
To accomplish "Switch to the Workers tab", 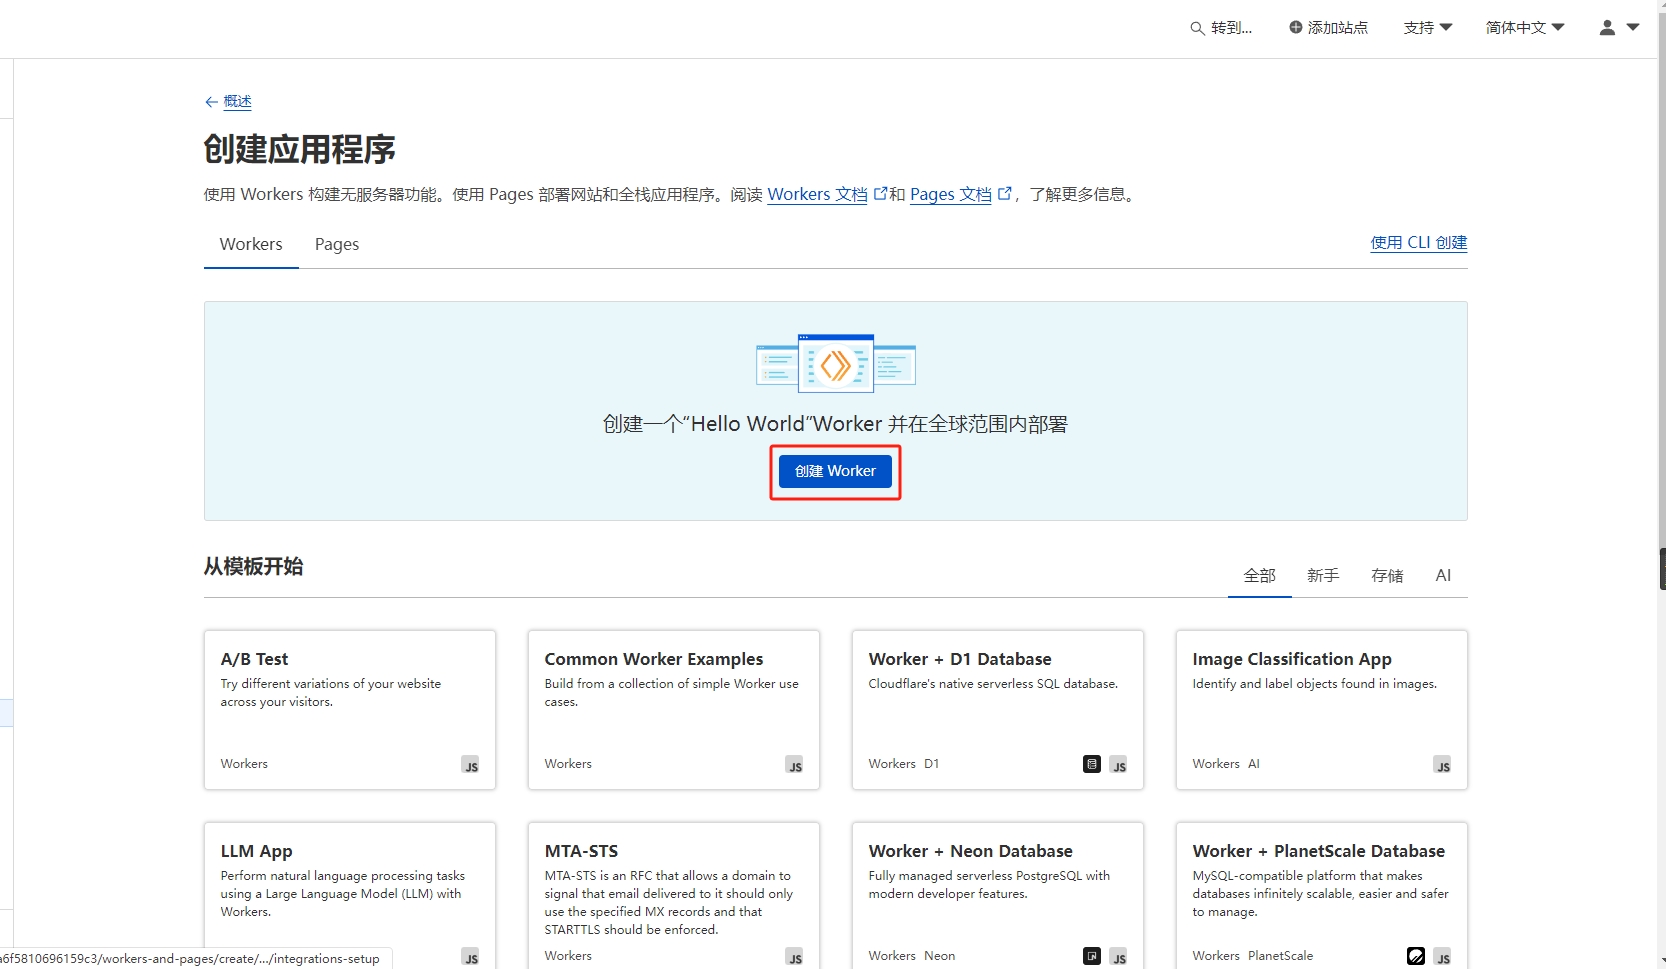I will [251, 244].
